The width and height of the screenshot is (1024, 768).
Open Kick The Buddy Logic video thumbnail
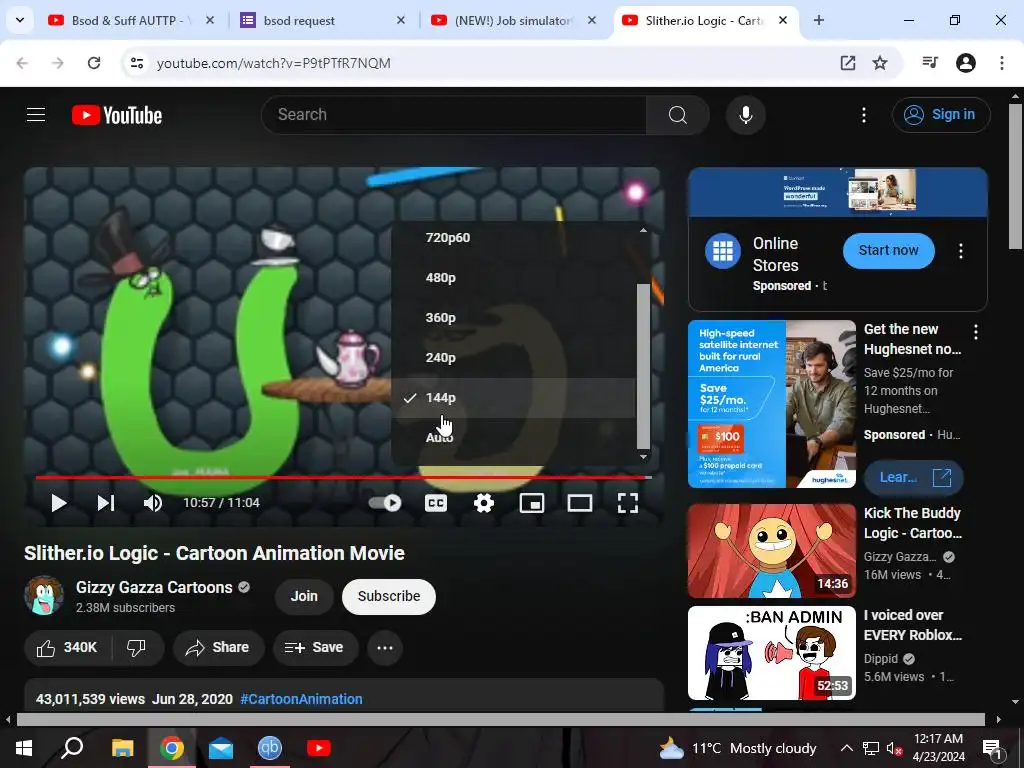(x=771, y=551)
